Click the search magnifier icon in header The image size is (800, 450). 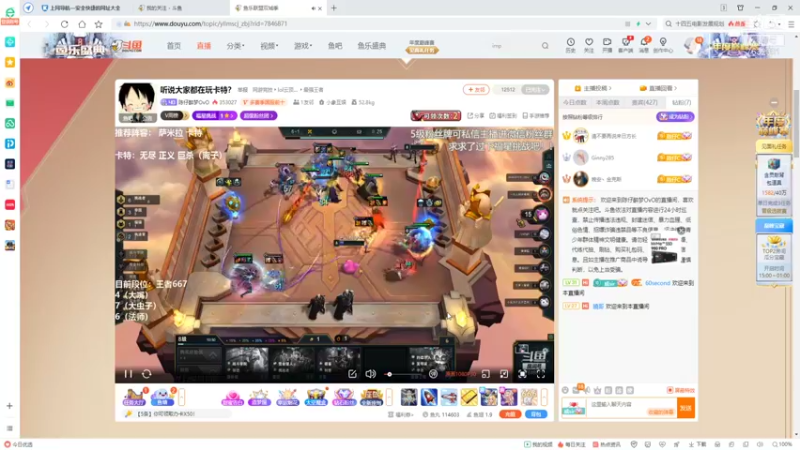[x=545, y=45]
